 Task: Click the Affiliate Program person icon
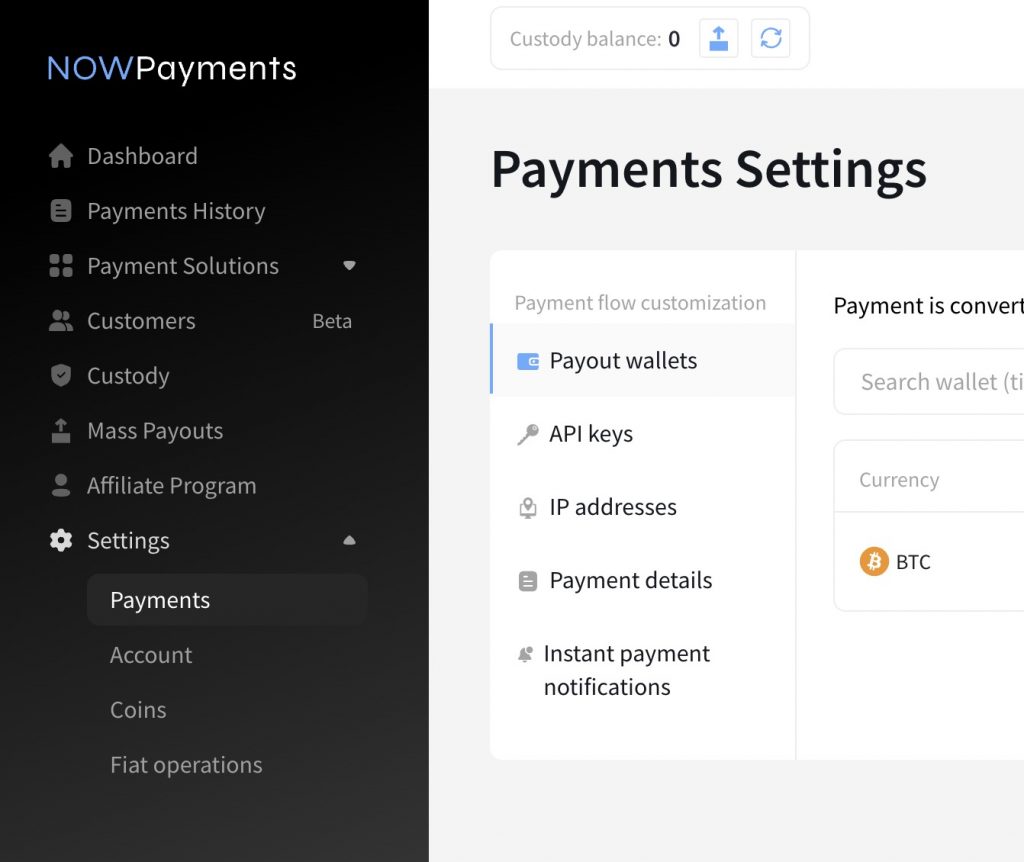(61, 485)
